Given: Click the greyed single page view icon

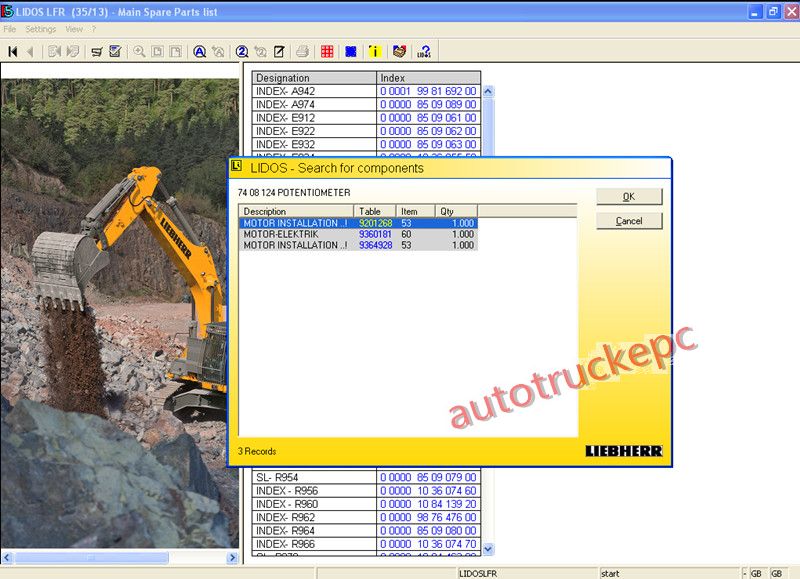Looking at the screenshot, I should pos(157,52).
